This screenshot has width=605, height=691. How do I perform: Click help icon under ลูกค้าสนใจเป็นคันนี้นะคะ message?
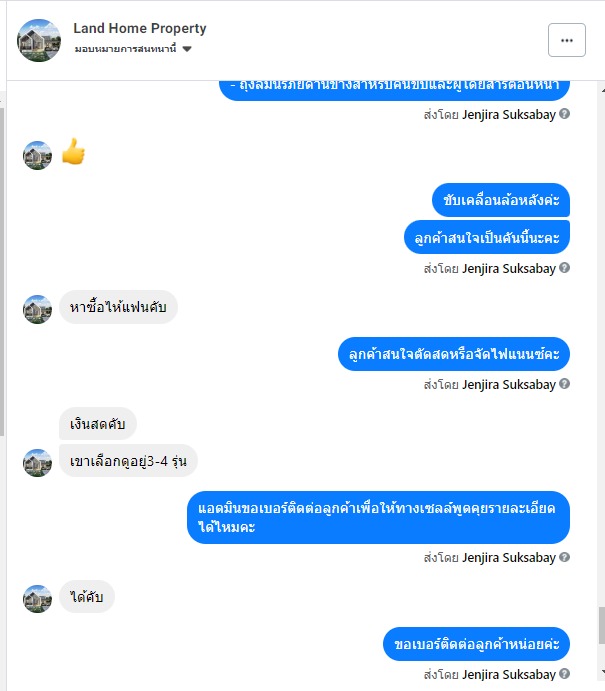564,268
